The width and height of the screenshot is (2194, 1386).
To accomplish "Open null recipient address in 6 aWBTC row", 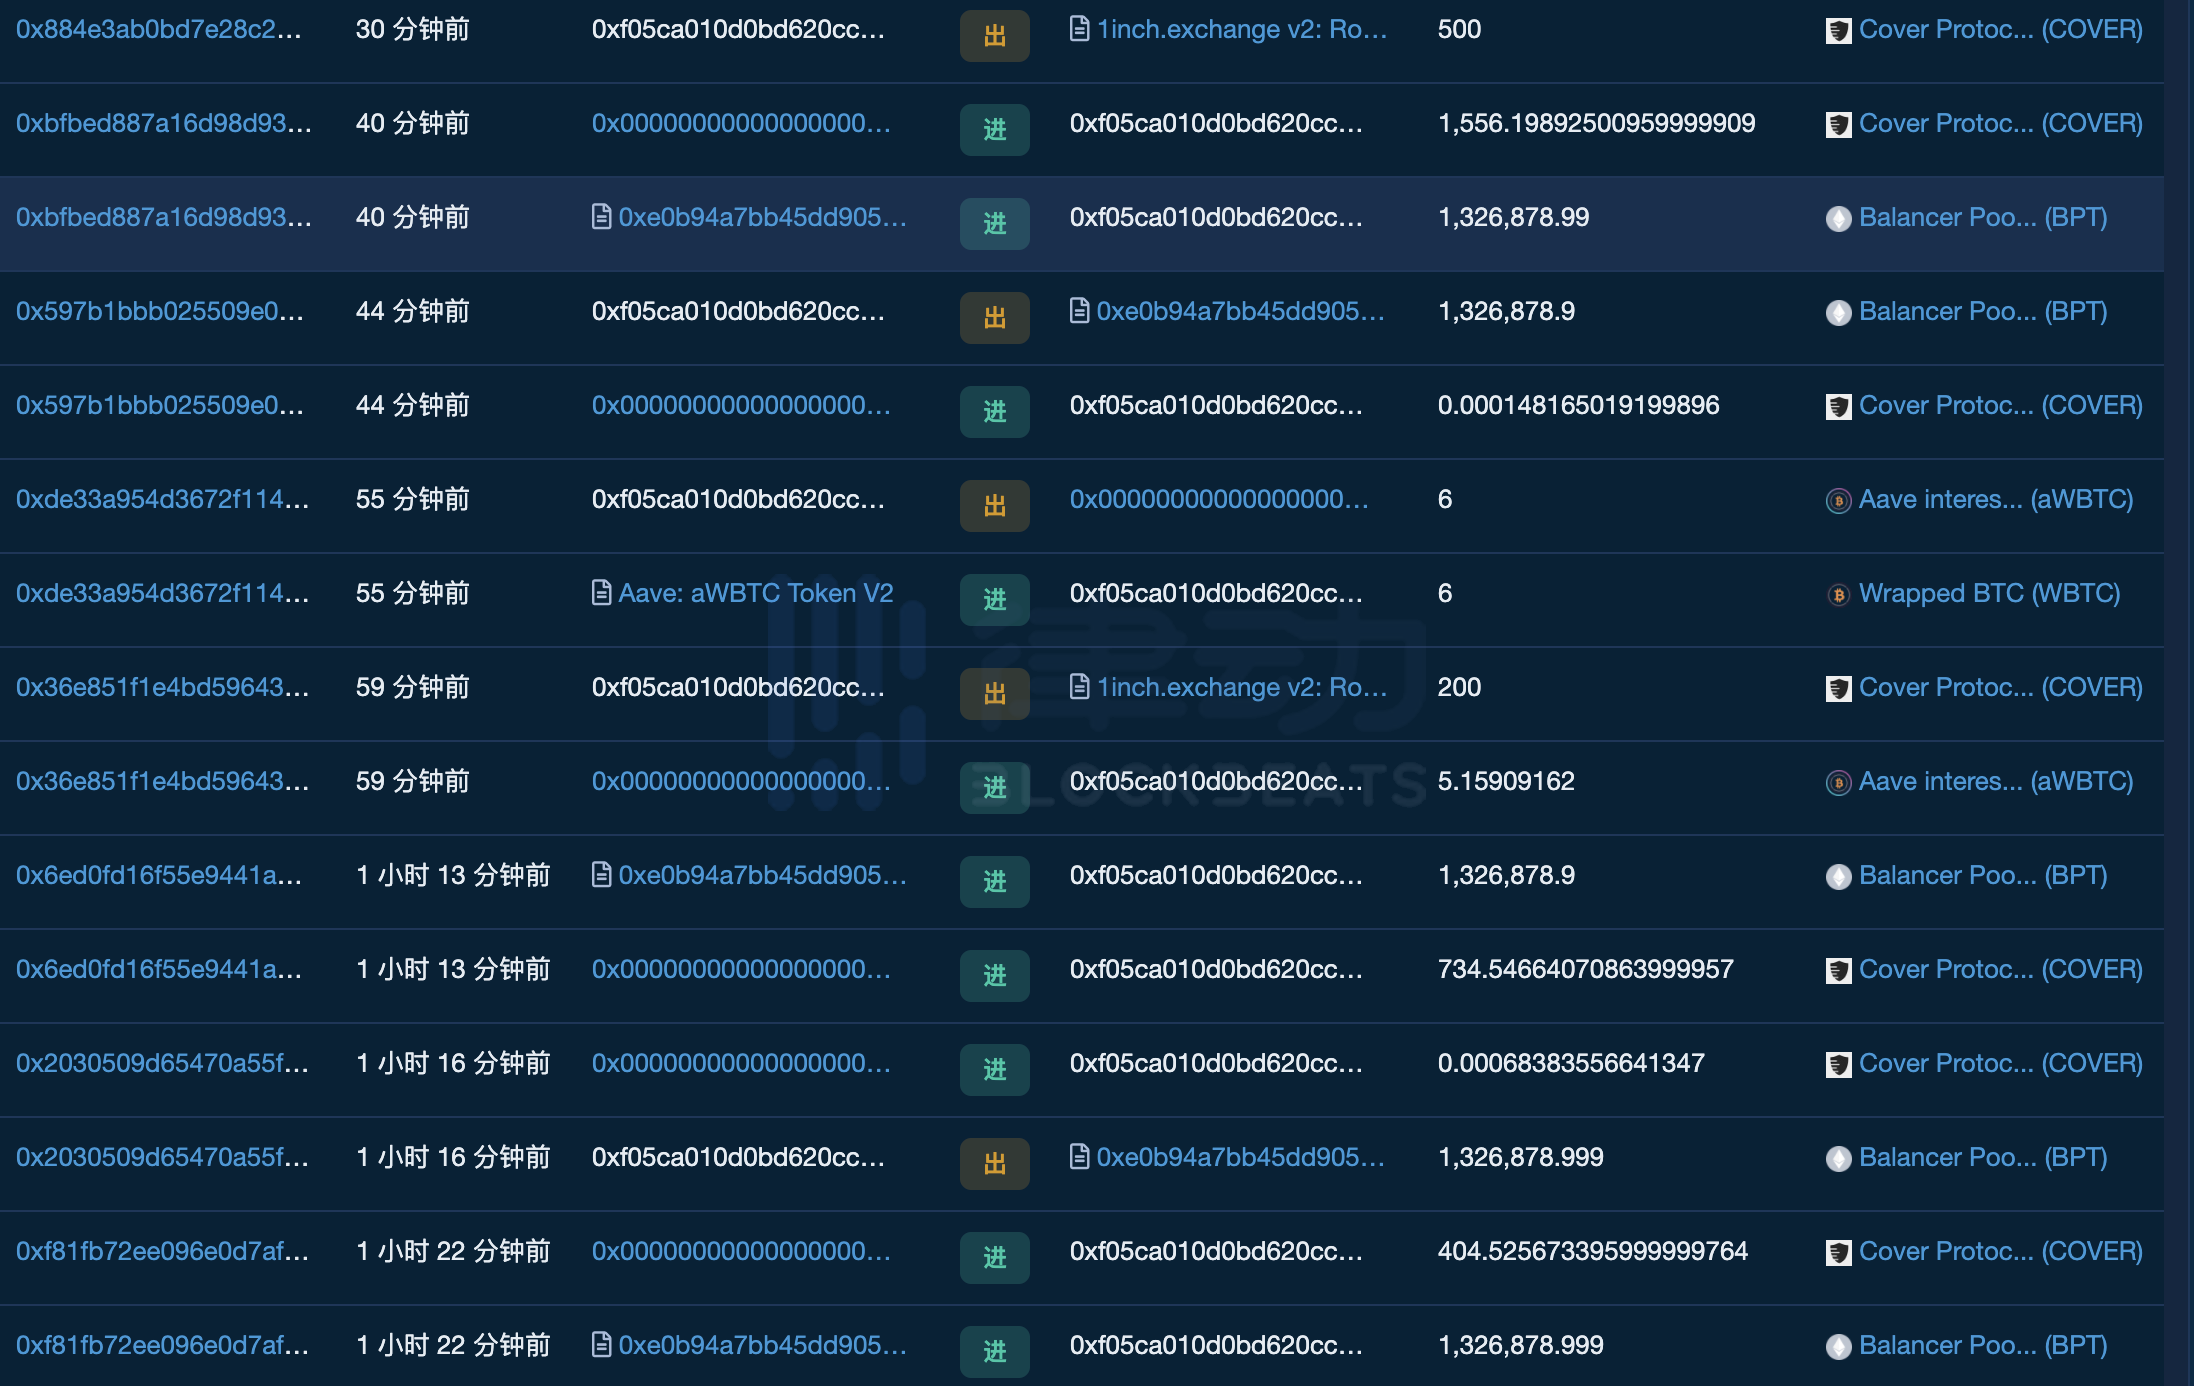I will tap(1219, 499).
